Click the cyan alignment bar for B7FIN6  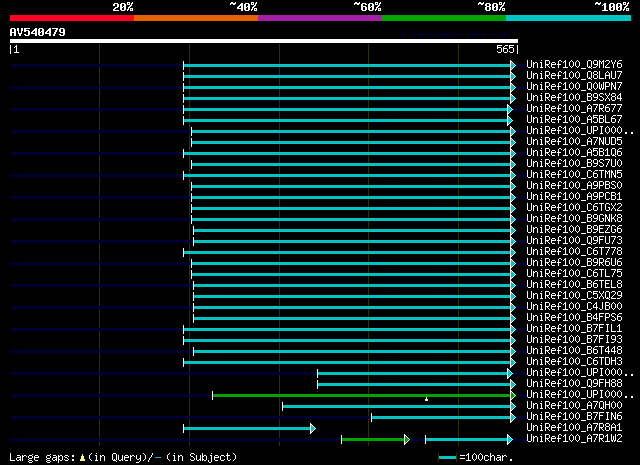tap(443, 417)
